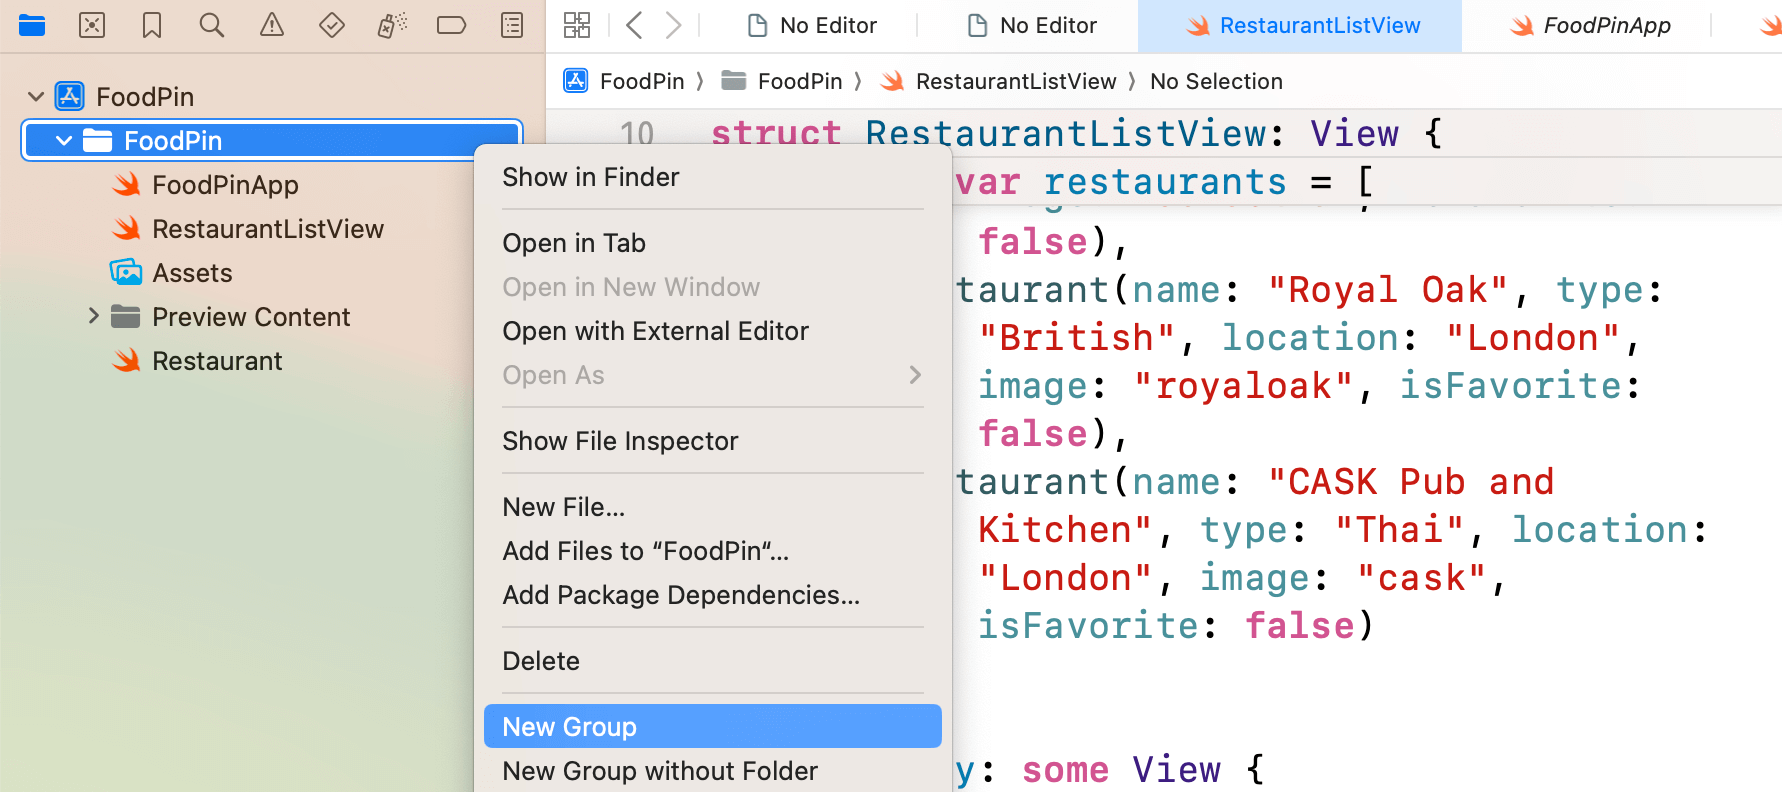Go back using the left chevron
Image resolution: width=1782 pixels, height=792 pixels.
[x=634, y=25]
